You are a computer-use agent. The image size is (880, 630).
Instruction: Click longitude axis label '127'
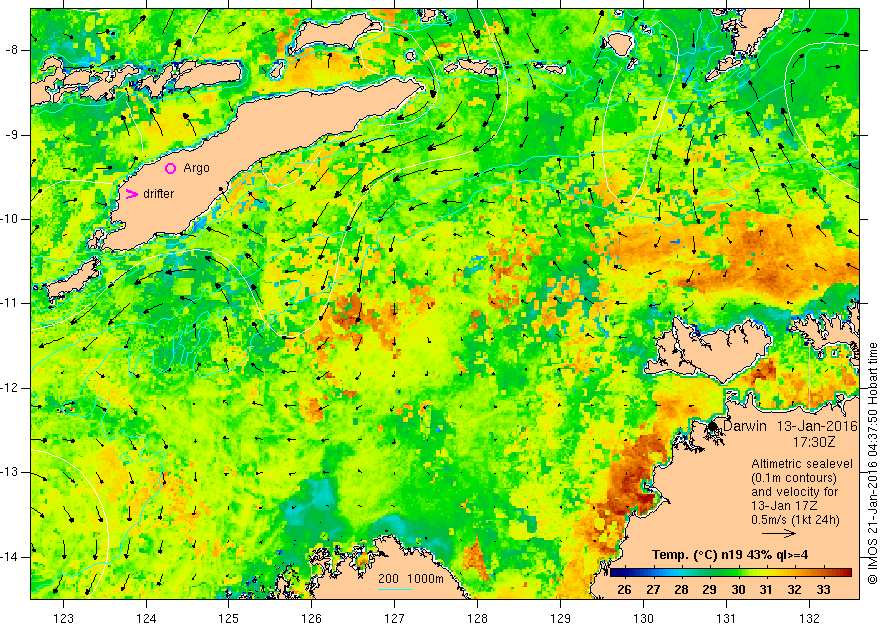tap(395, 619)
